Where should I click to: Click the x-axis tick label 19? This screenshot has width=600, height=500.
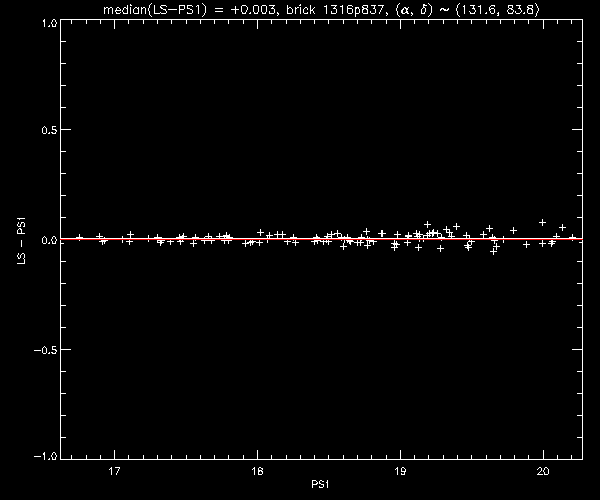[400, 471]
